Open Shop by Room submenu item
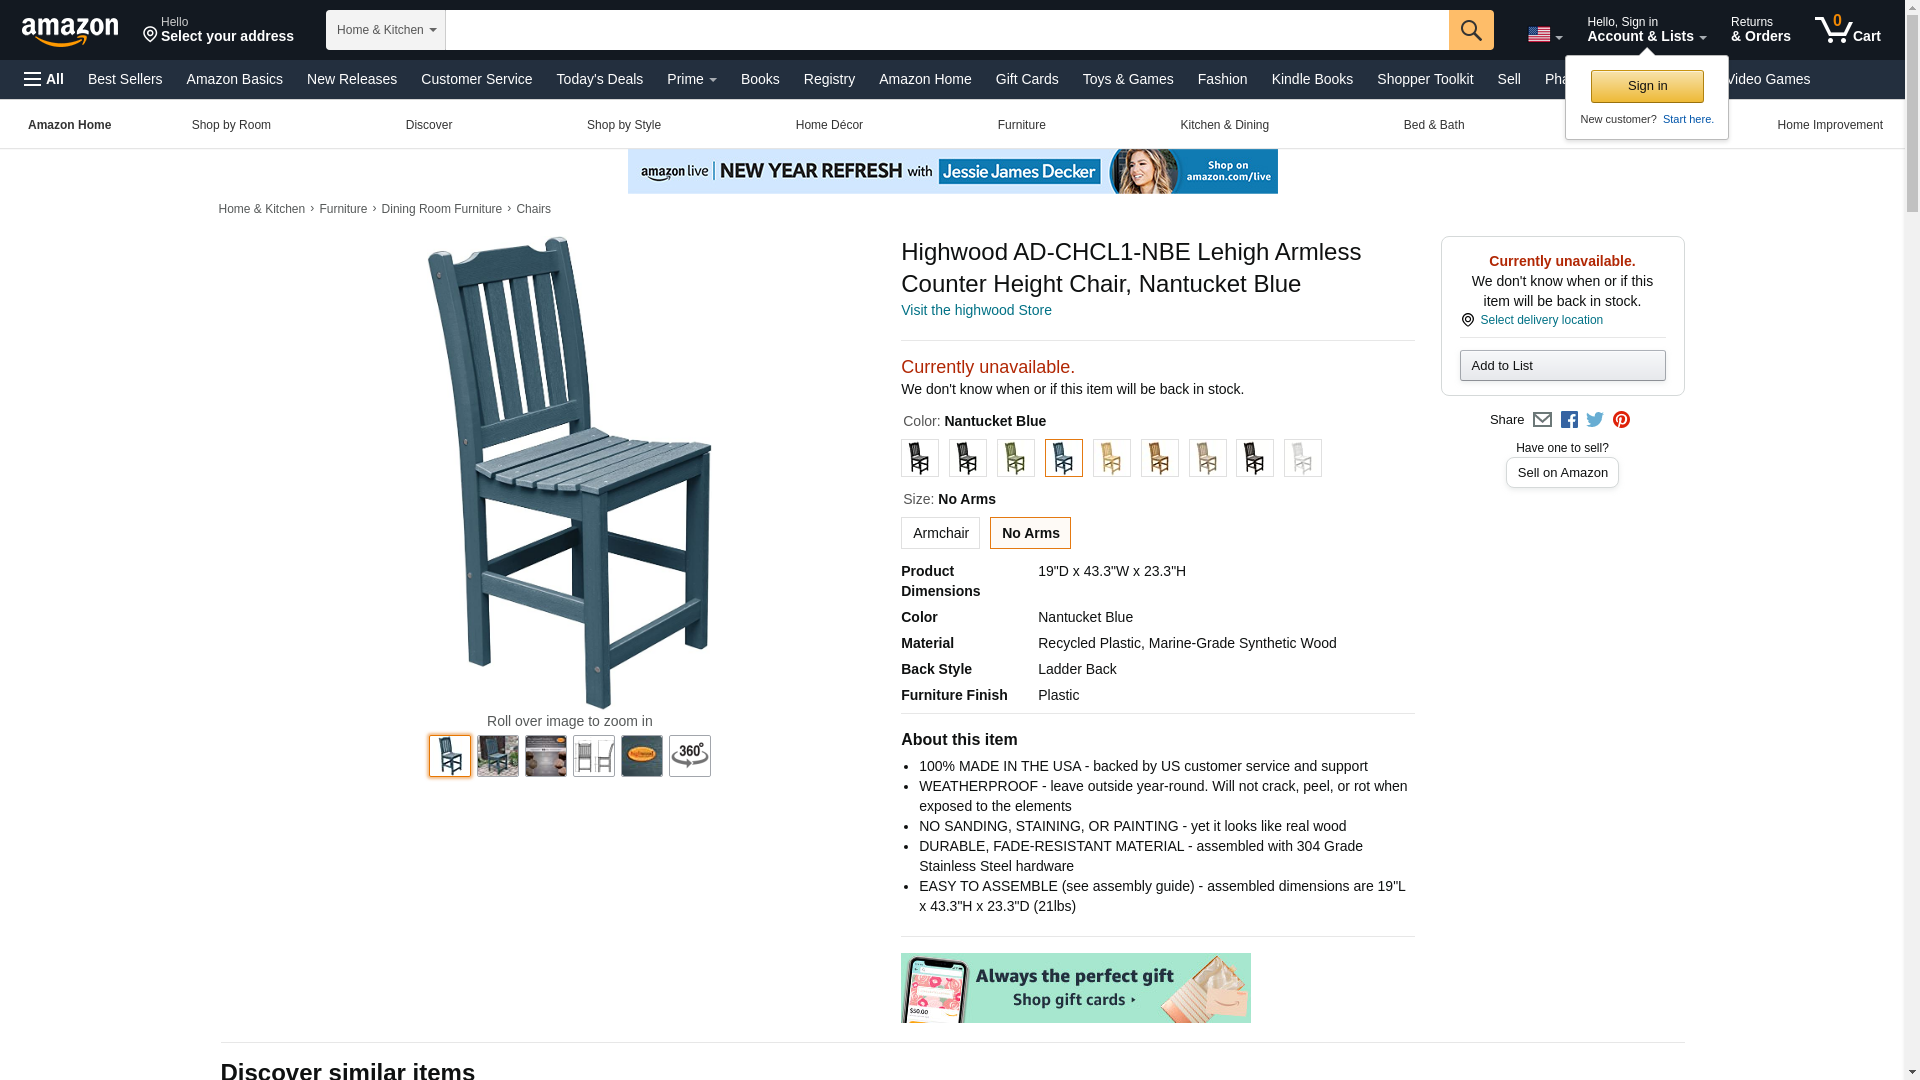The height and width of the screenshot is (1080, 1920). 231,125
